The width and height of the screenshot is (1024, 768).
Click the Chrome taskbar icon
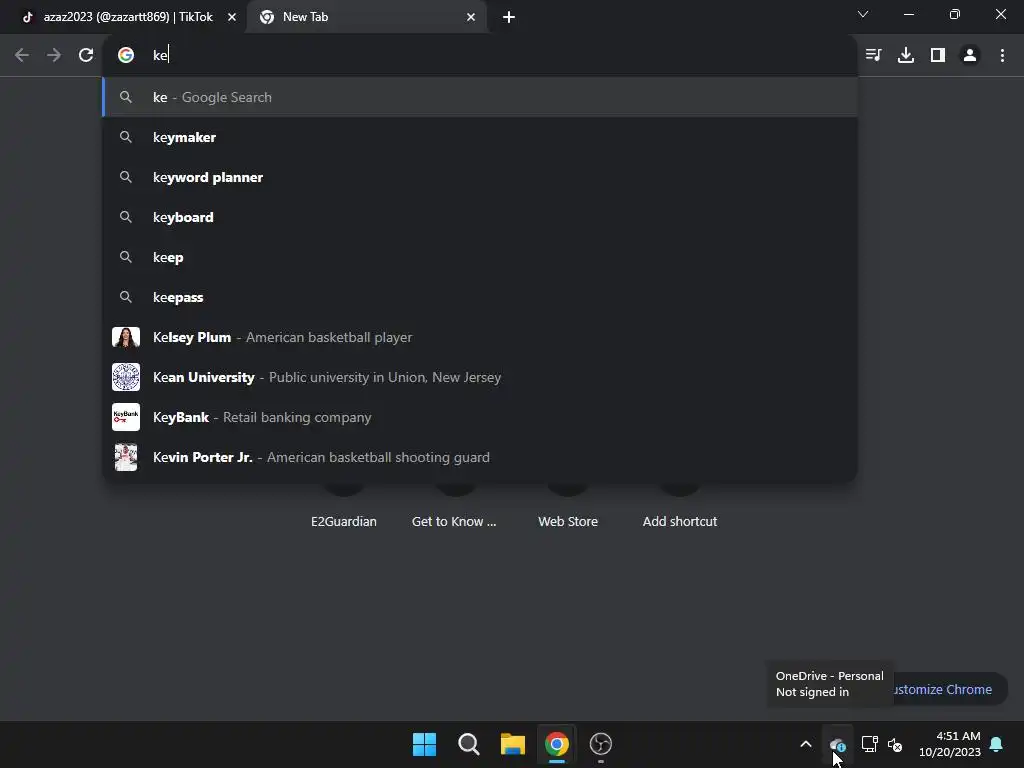tap(556, 744)
